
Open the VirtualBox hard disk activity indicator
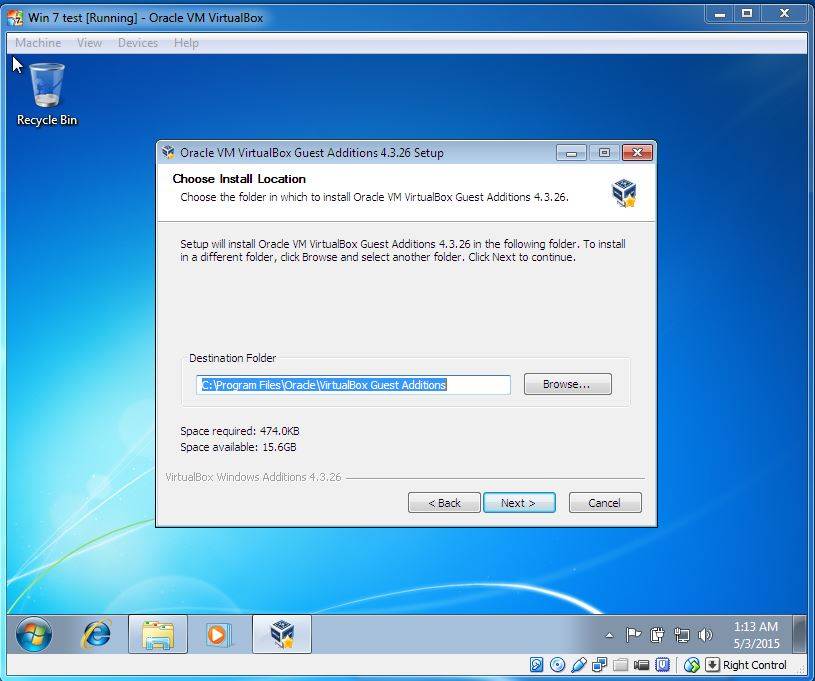tap(535, 665)
